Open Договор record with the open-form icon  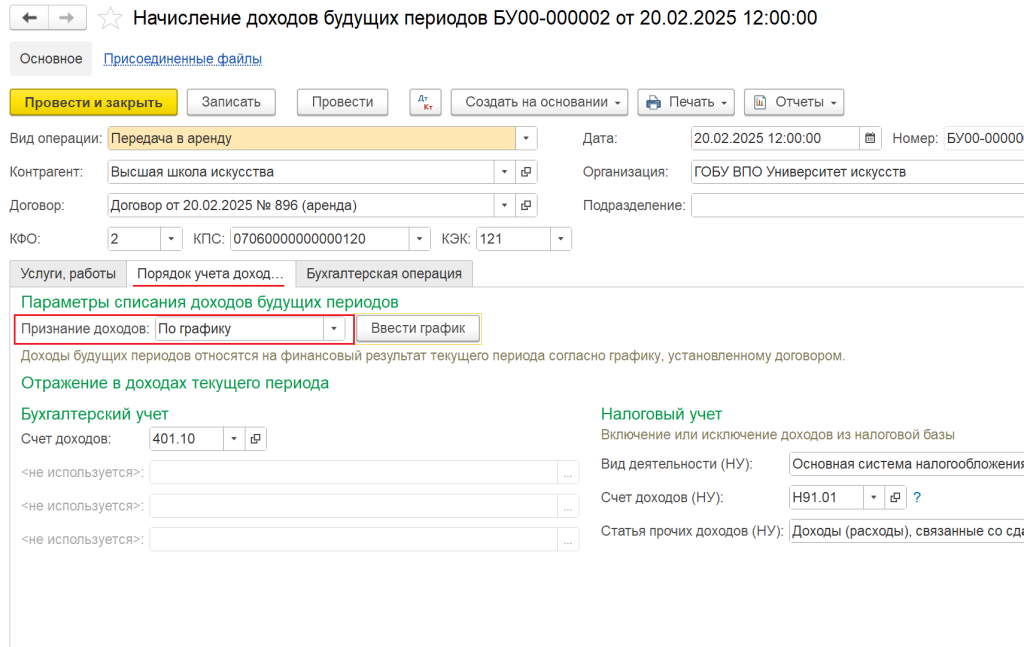tap(526, 205)
